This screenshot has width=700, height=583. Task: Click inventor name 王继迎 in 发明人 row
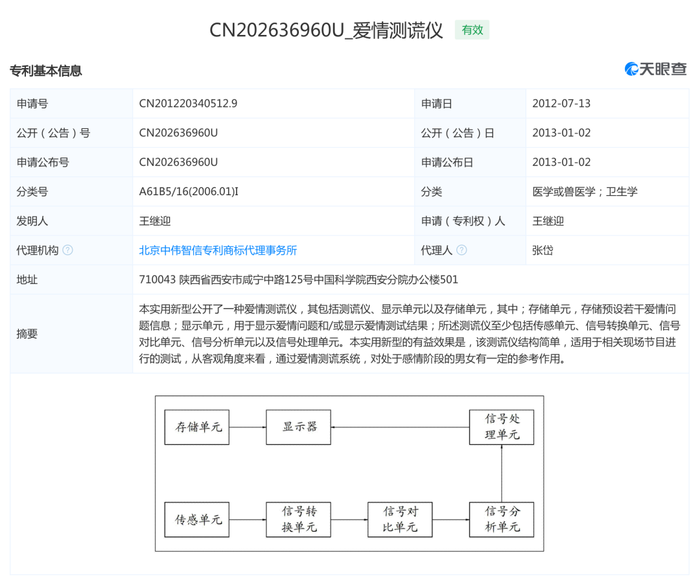click(154, 221)
